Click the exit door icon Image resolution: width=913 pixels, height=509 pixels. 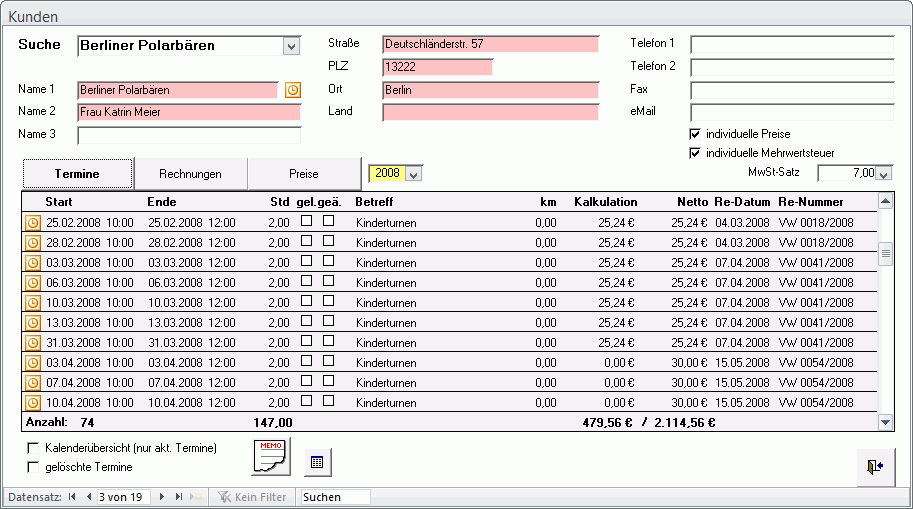pos(875,467)
